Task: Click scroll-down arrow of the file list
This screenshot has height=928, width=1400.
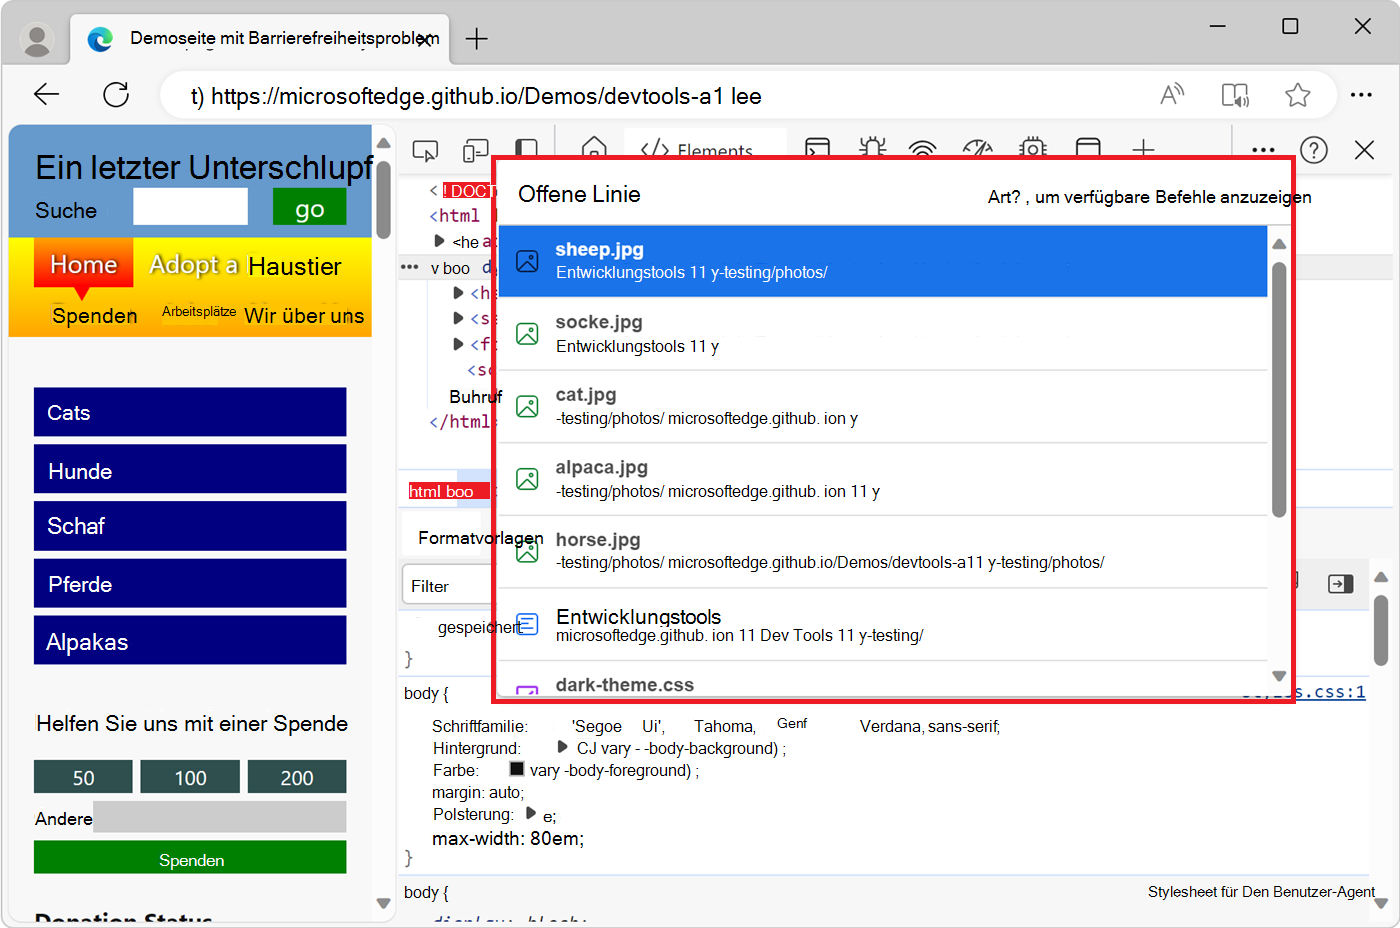Action: point(1279,676)
